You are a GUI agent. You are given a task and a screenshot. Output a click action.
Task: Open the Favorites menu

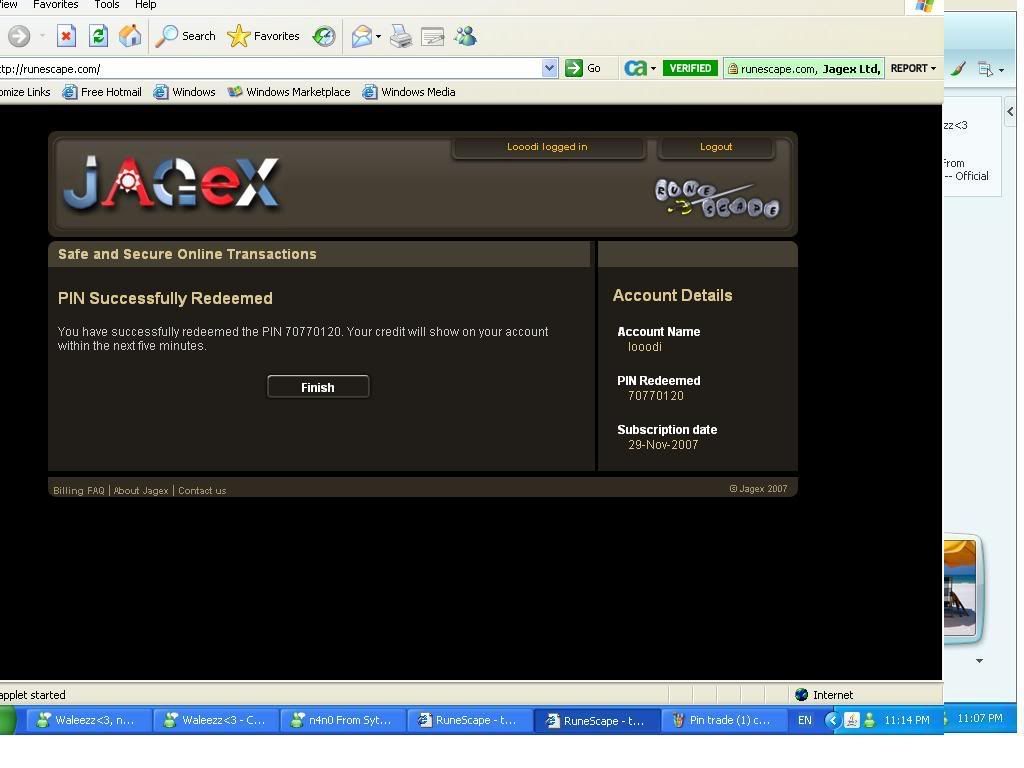coord(56,5)
